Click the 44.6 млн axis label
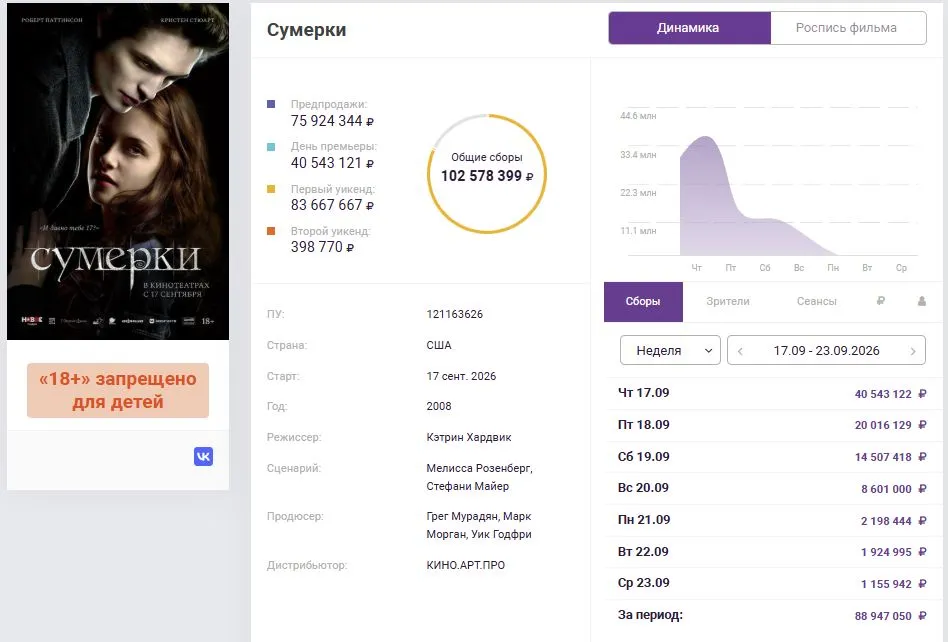 coord(638,115)
